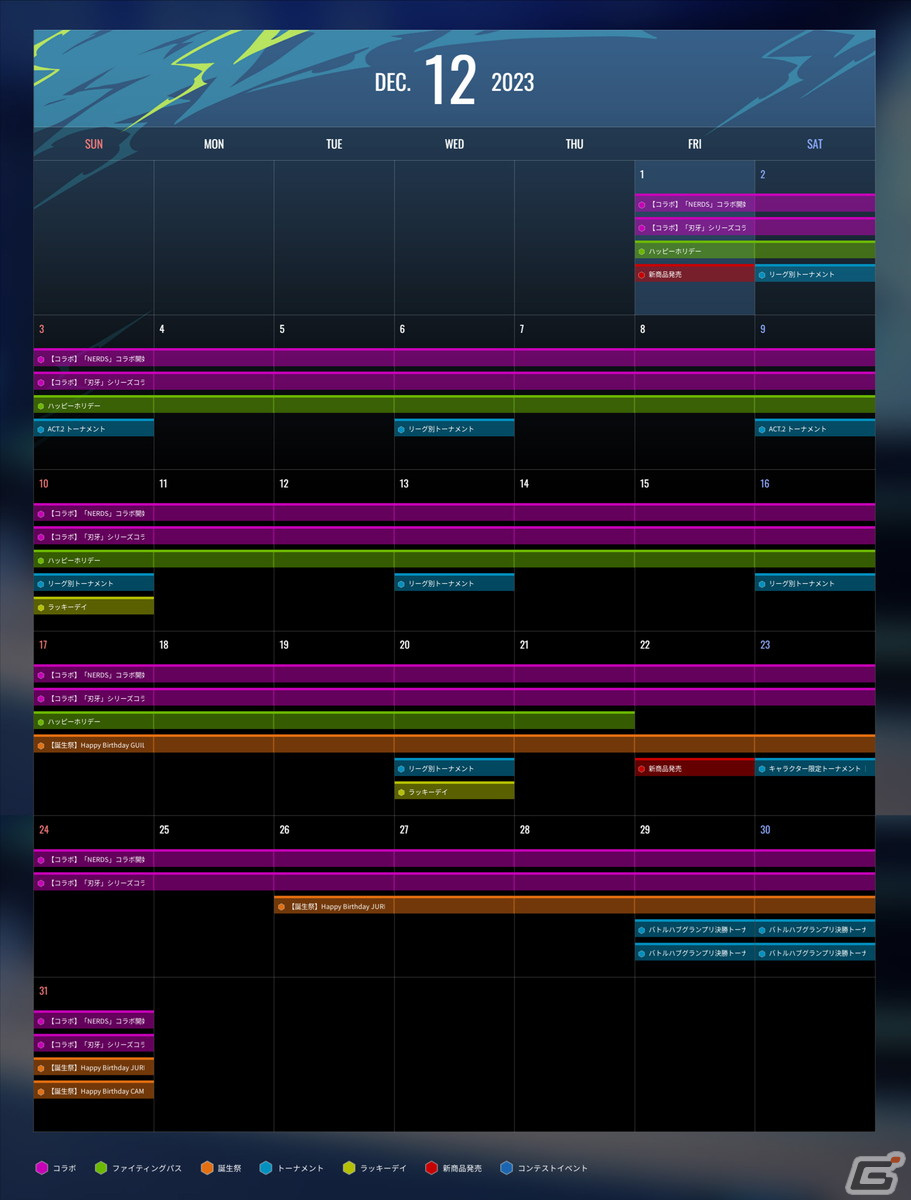Image resolution: width=911 pixels, height=1200 pixels.
Task: Open キャラクター限定トーナメント event on December 23
Action: 815,768
